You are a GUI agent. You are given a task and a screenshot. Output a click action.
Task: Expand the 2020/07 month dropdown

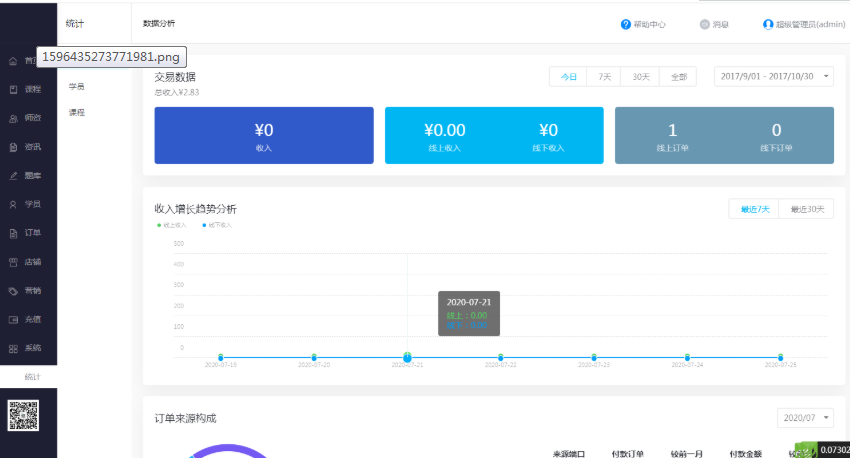click(804, 418)
